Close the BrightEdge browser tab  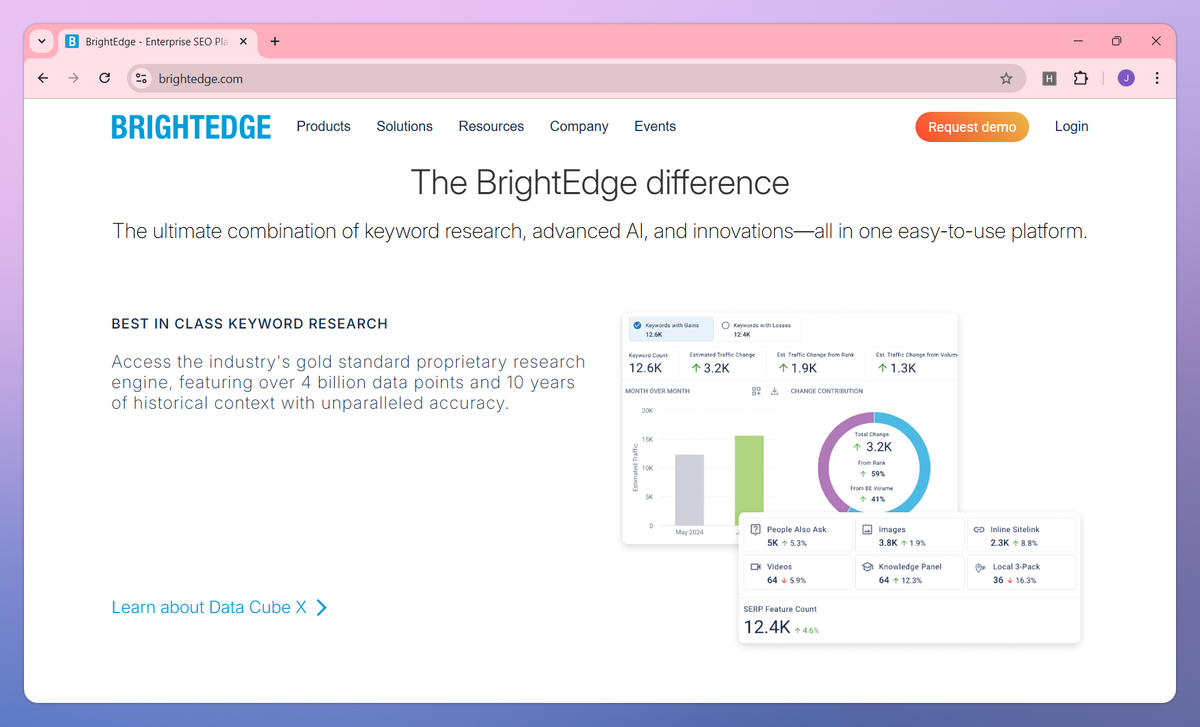point(243,41)
